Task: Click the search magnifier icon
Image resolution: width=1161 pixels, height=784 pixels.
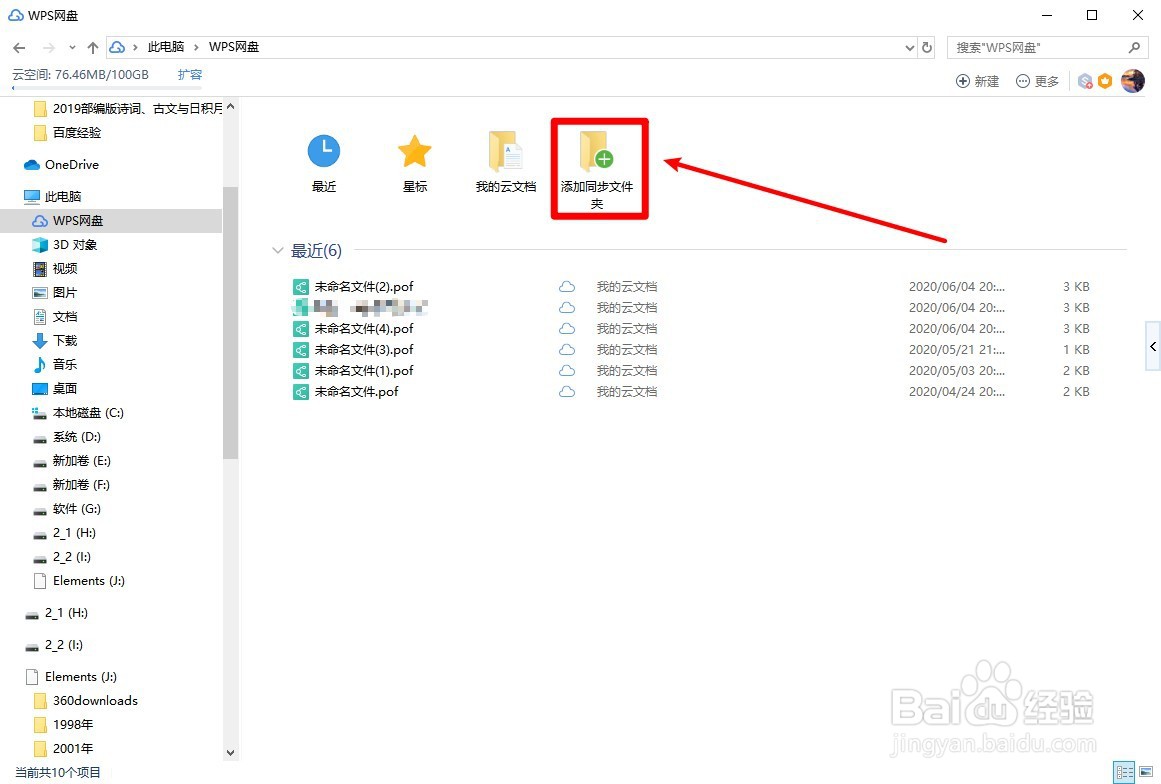Action: (1134, 47)
